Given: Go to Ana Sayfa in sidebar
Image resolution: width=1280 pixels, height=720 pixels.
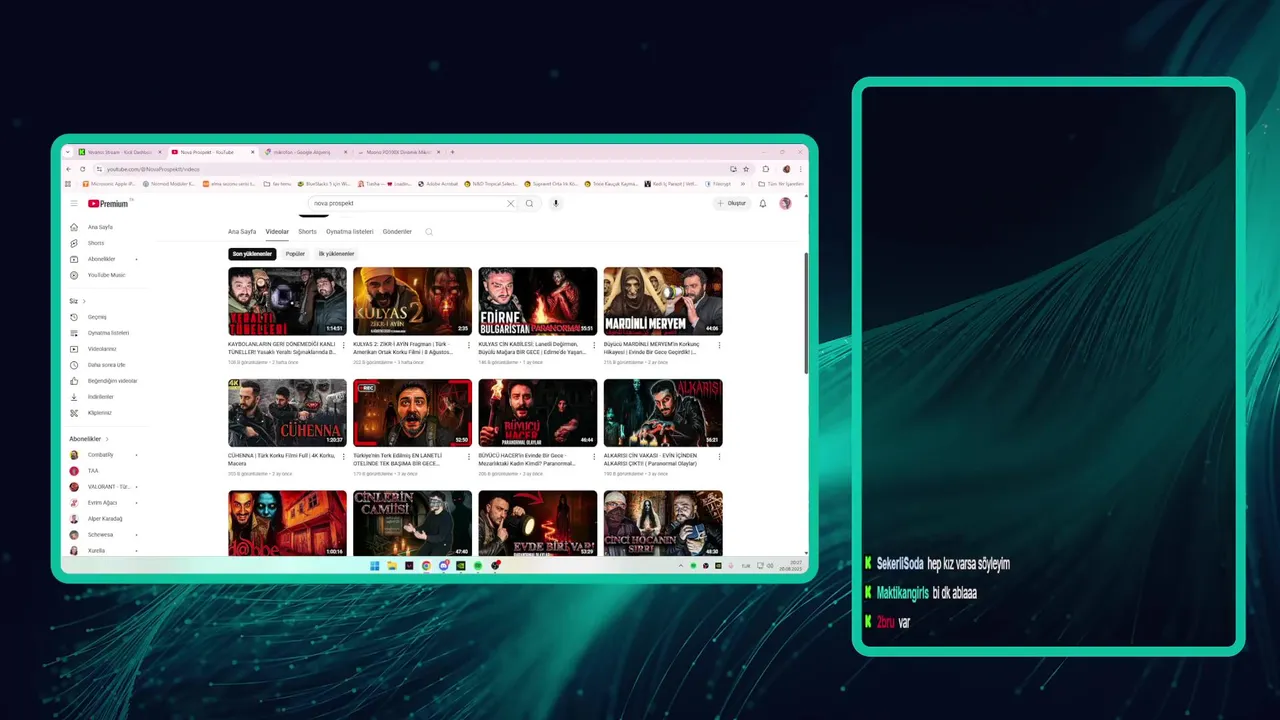Looking at the screenshot, I should [x=100, y=227].
